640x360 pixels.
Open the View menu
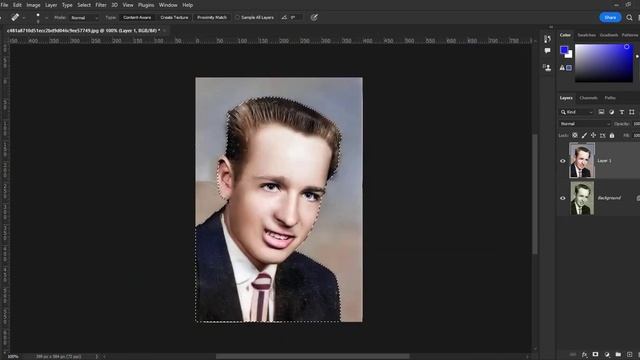coord(128,5)
